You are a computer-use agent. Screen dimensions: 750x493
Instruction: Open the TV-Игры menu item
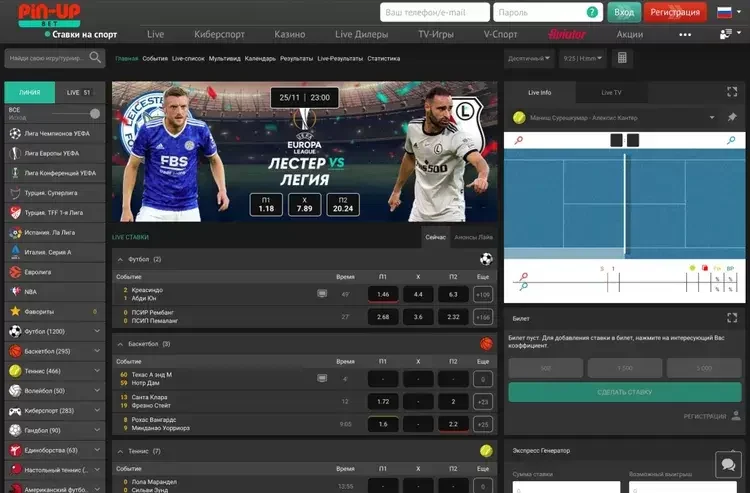click(436, 34)
